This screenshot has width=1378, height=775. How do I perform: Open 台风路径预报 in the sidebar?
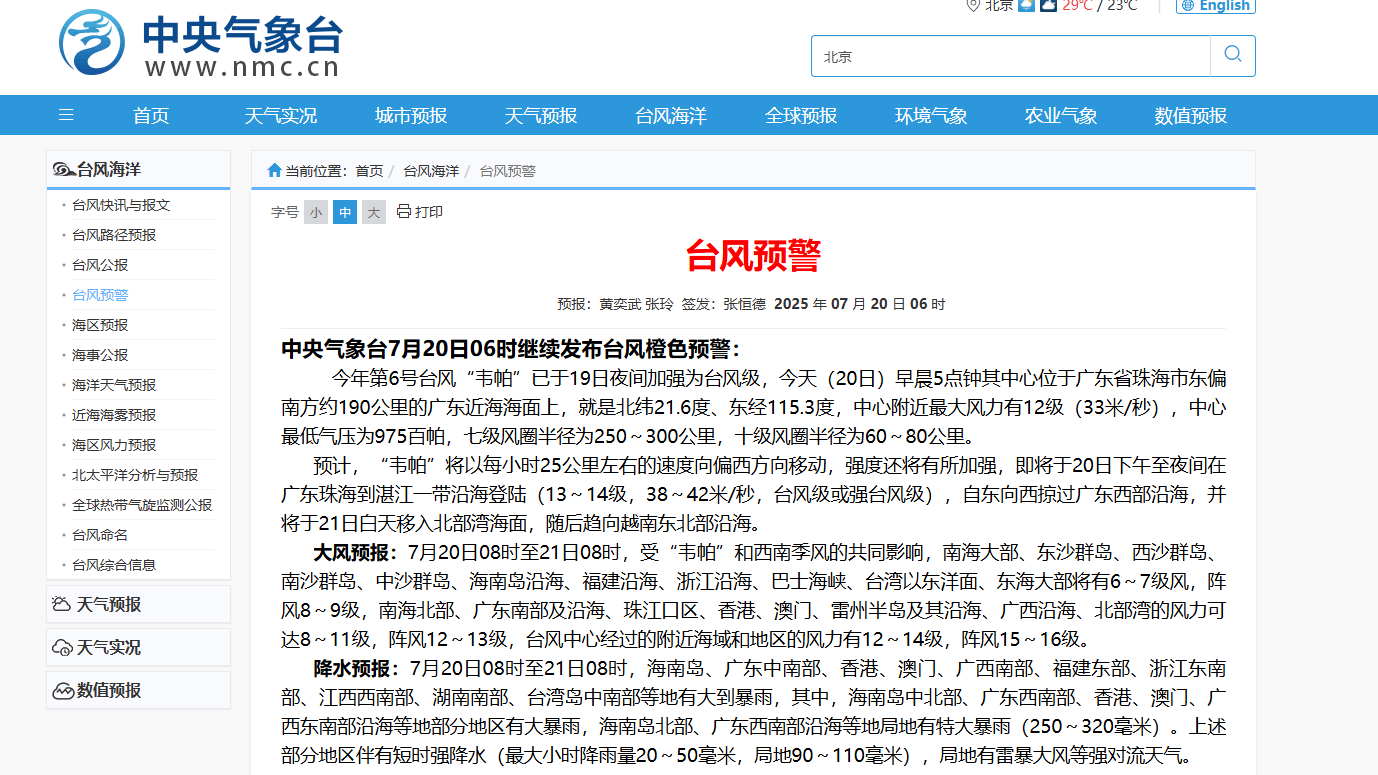click(x=114, y=235)
